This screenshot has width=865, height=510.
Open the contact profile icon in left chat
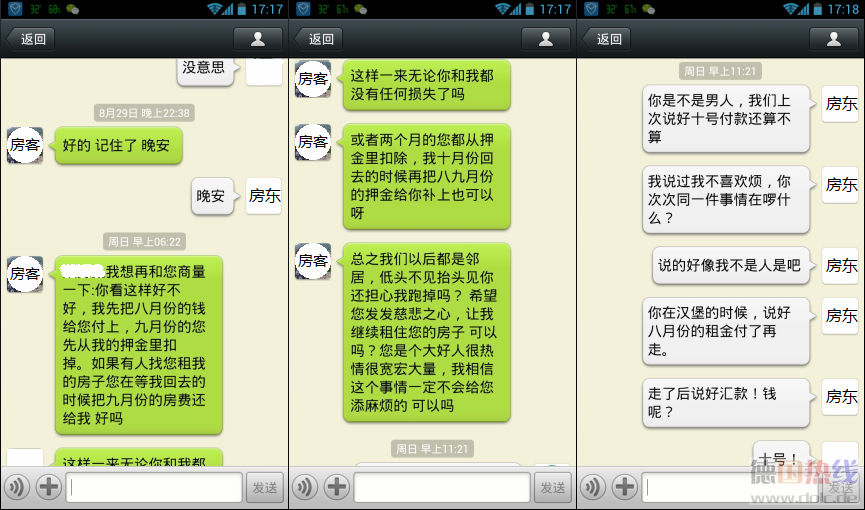[258, 39]
